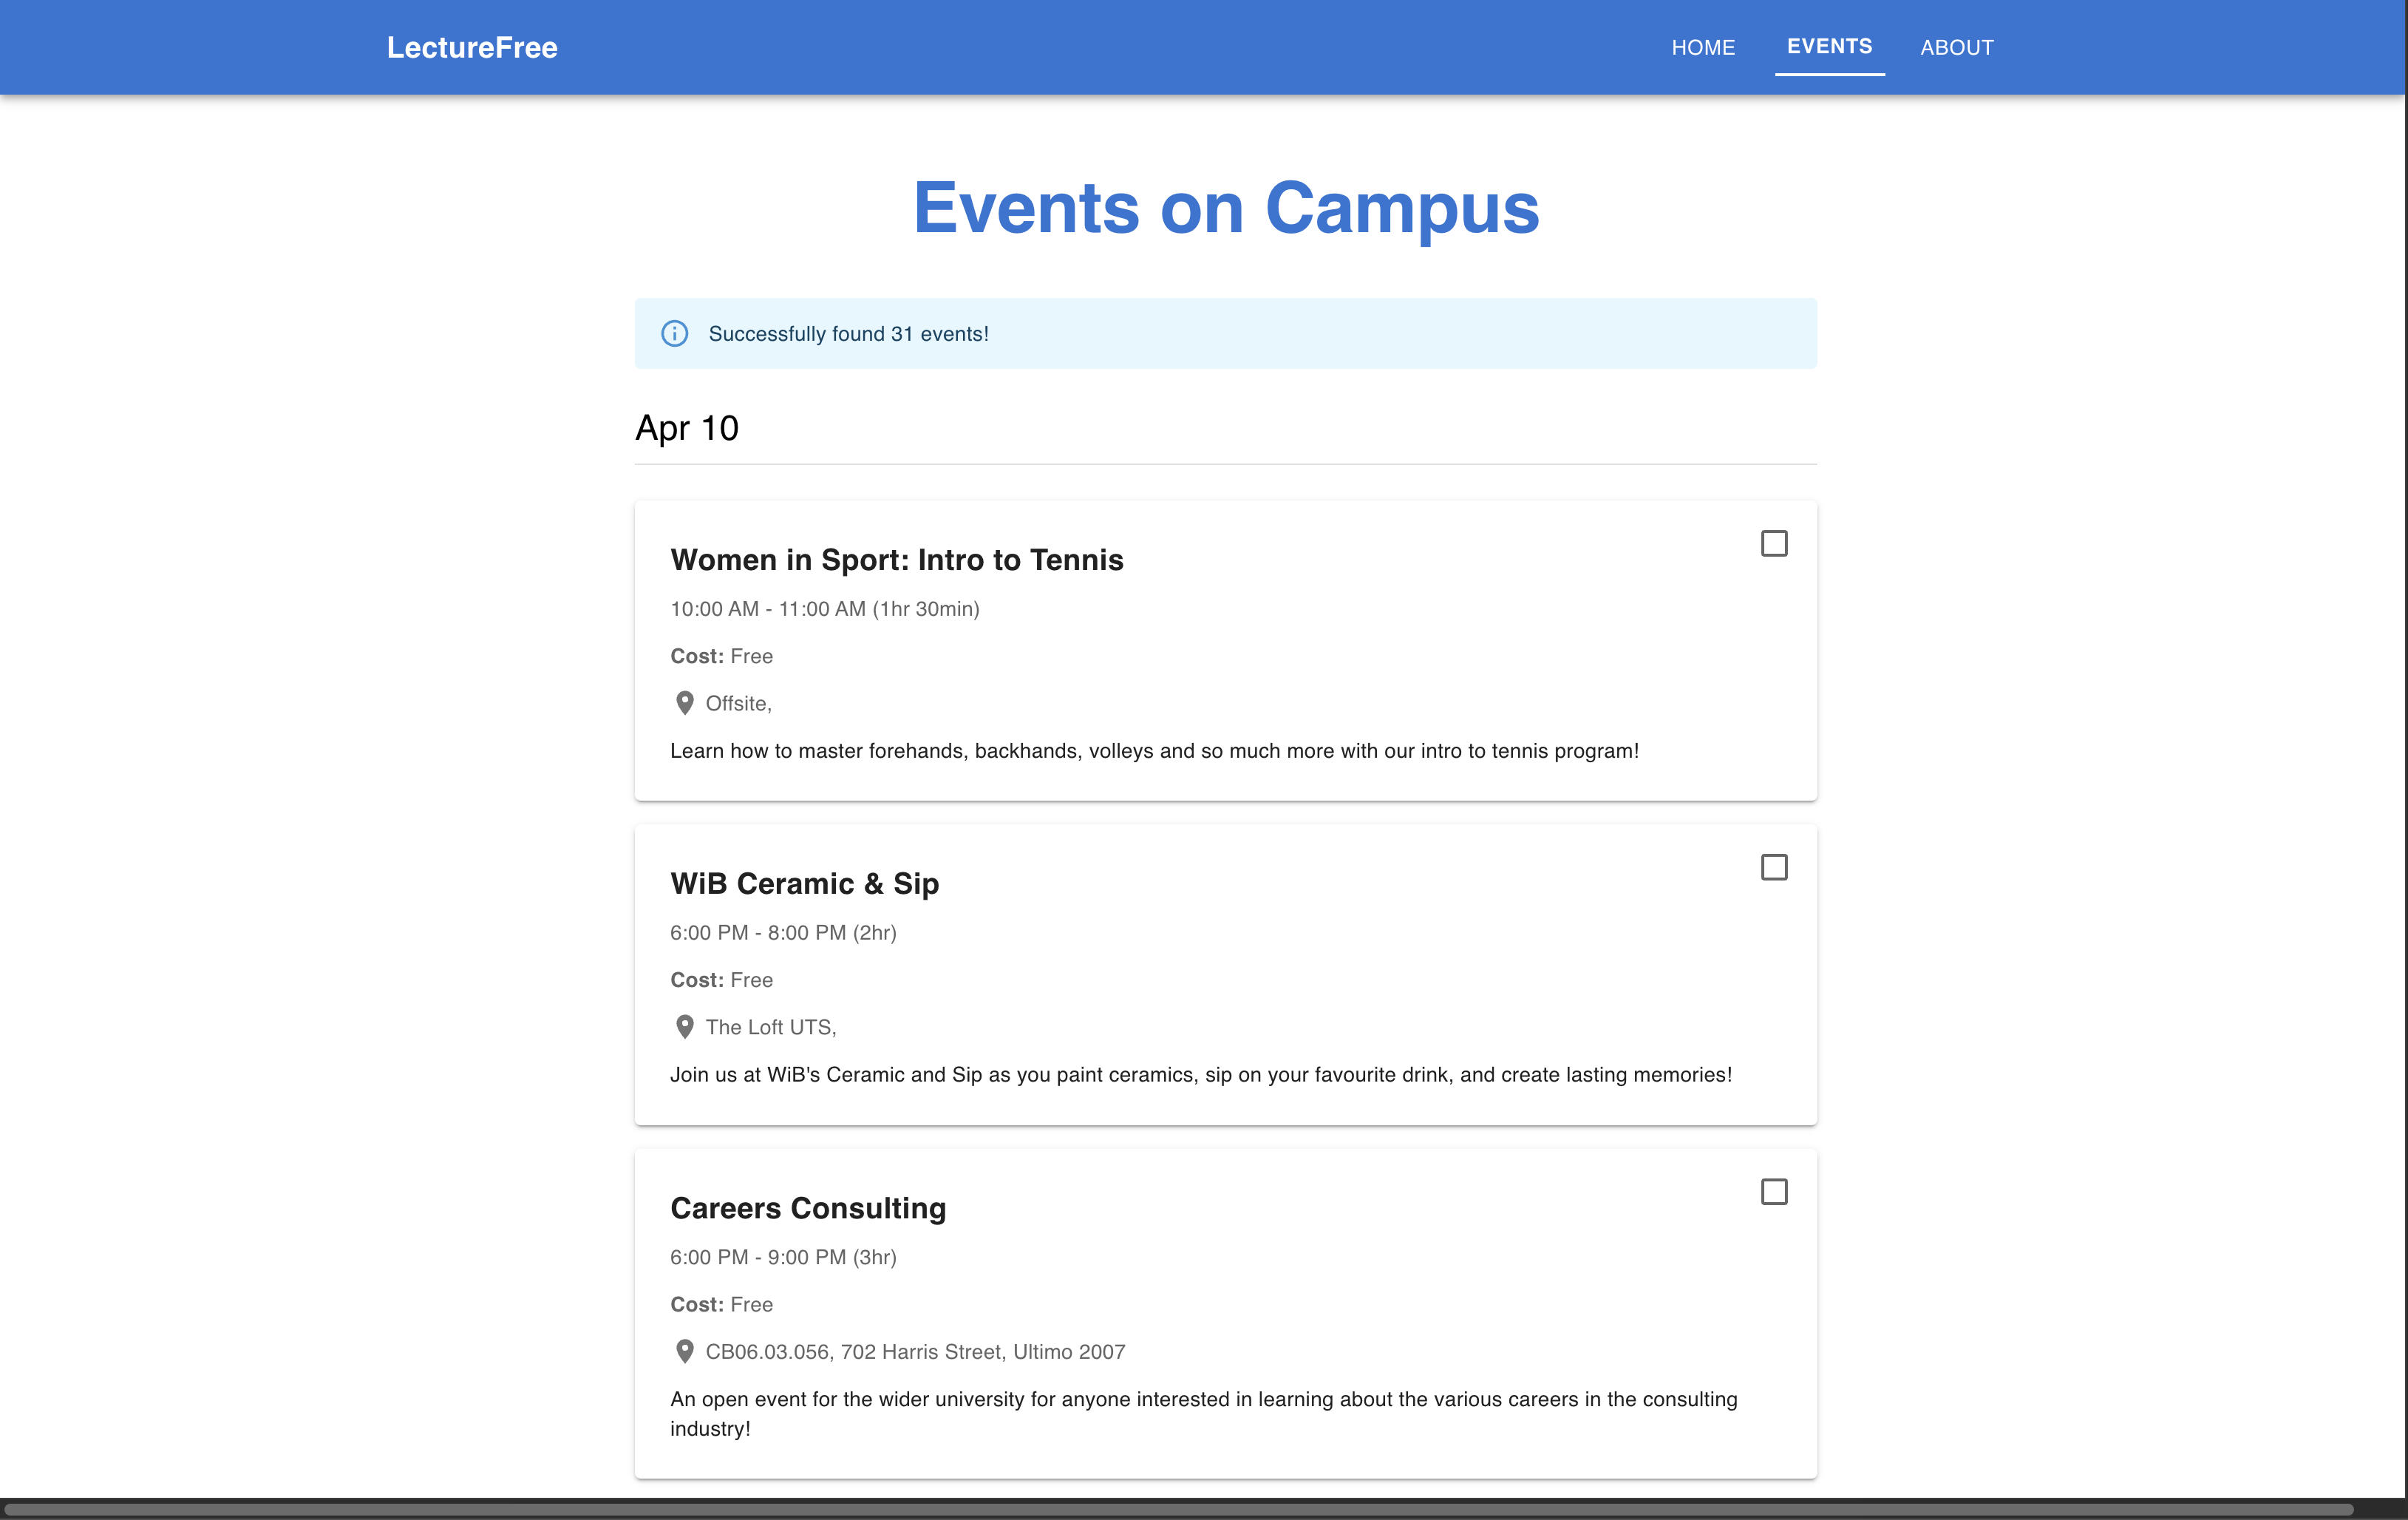Check the Women in Sport: Intro to Tennis checkbox
Image resolution: width=2408 pixels, height=1520 pixels.
1774,543
